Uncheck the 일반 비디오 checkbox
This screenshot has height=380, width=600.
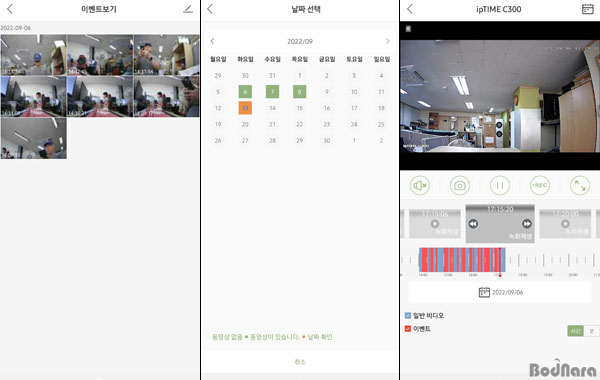[x=408, y=315]
